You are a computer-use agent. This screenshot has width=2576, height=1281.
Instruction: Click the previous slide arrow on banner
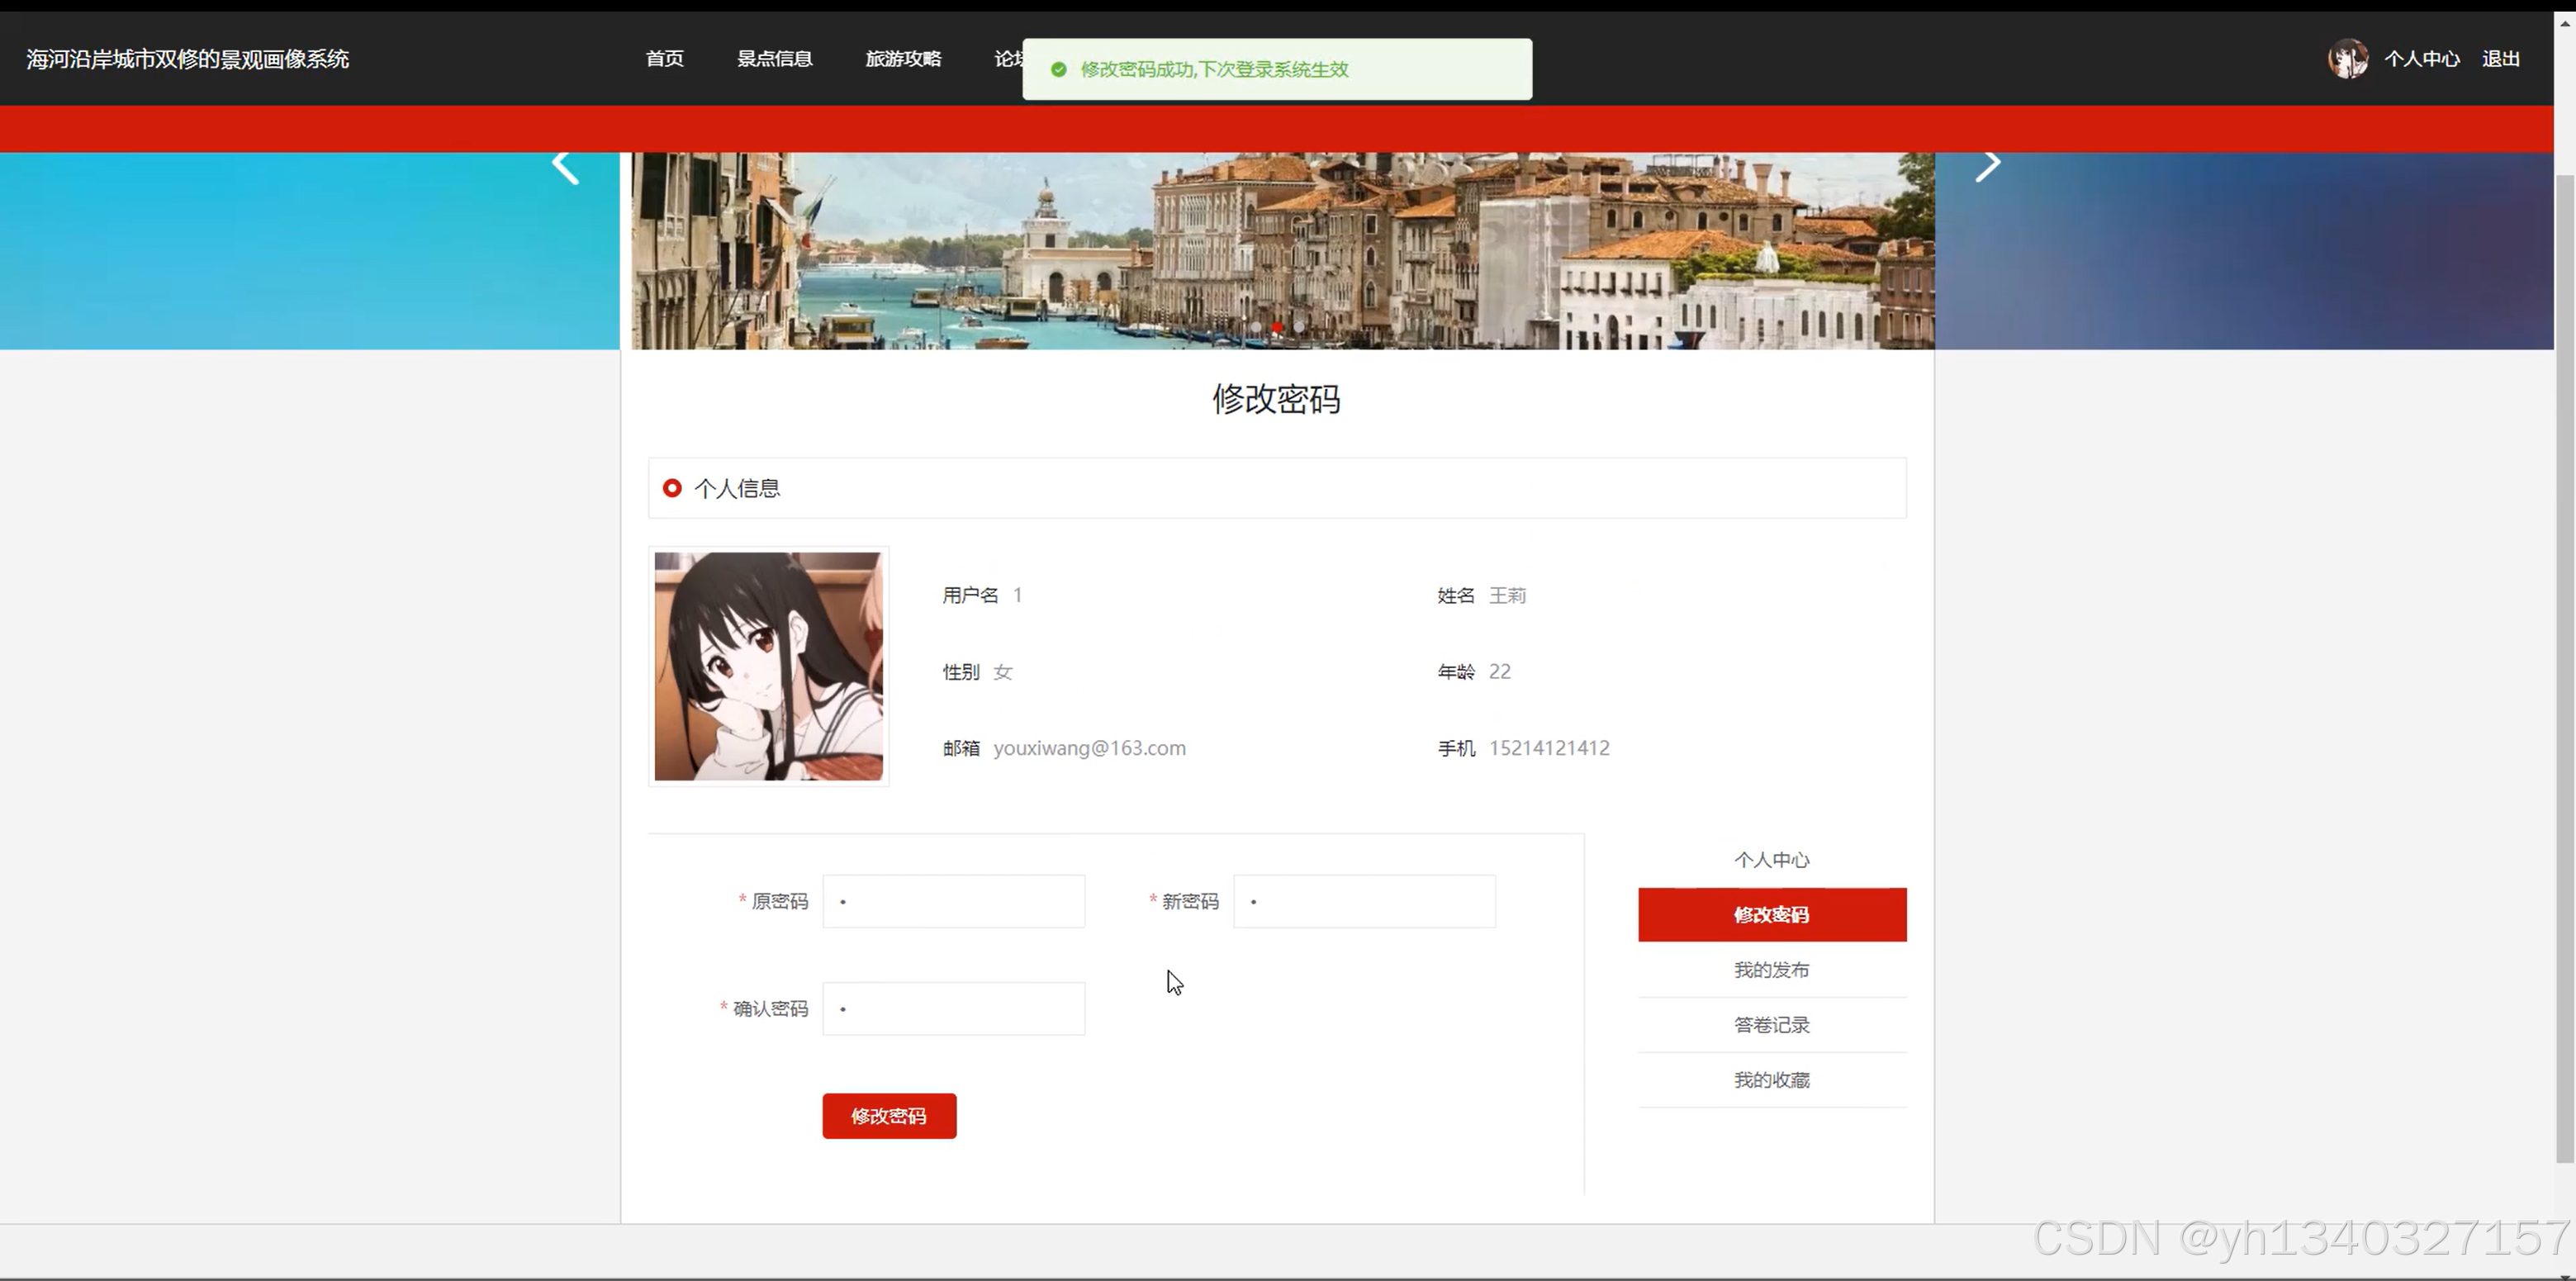[x=566, y=167]
